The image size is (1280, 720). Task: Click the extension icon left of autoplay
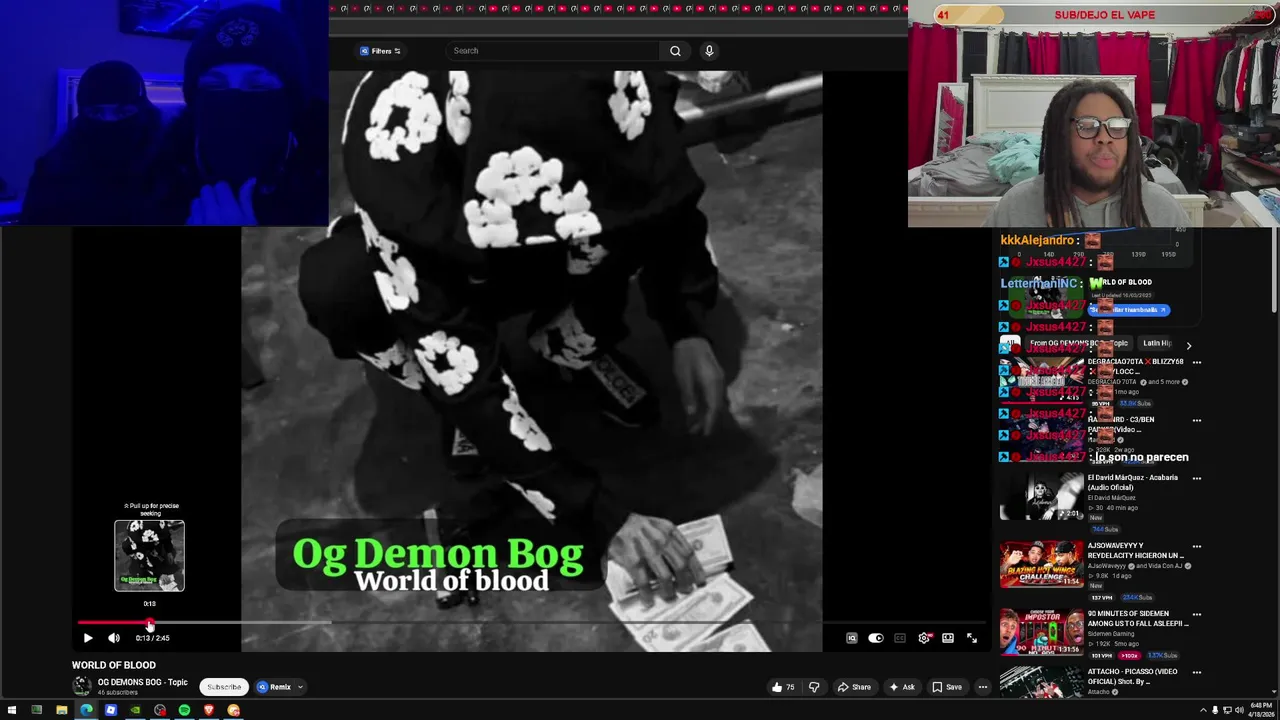[x=852, y=638]
